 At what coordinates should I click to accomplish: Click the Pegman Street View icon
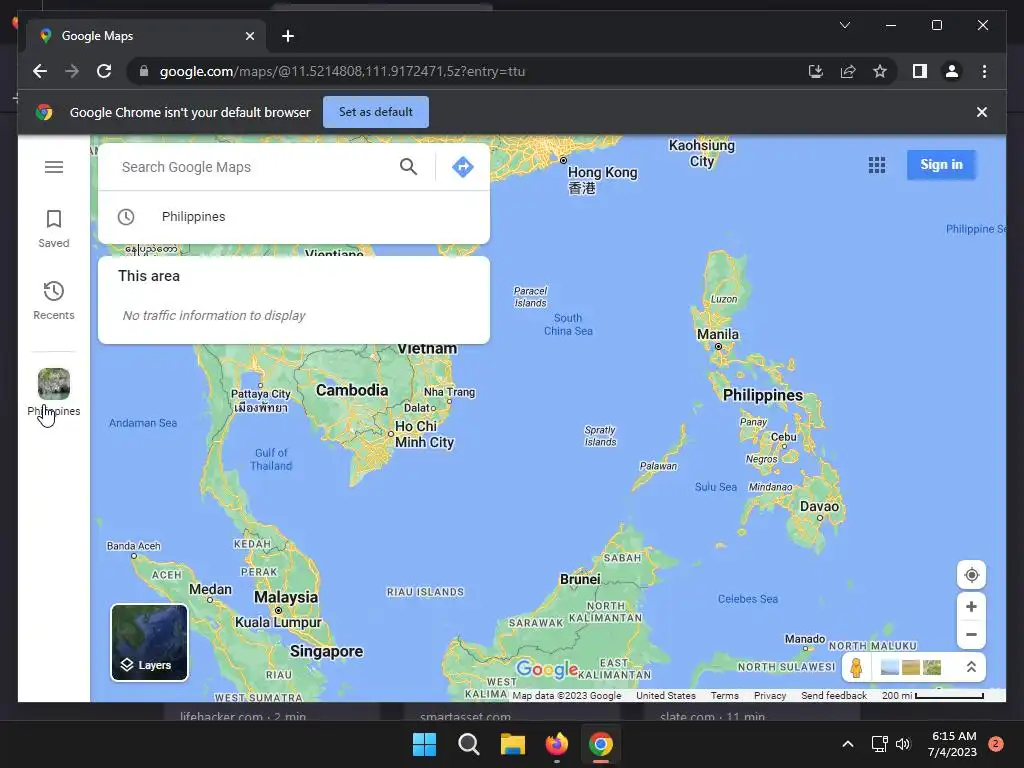click(x=856, y=667)
